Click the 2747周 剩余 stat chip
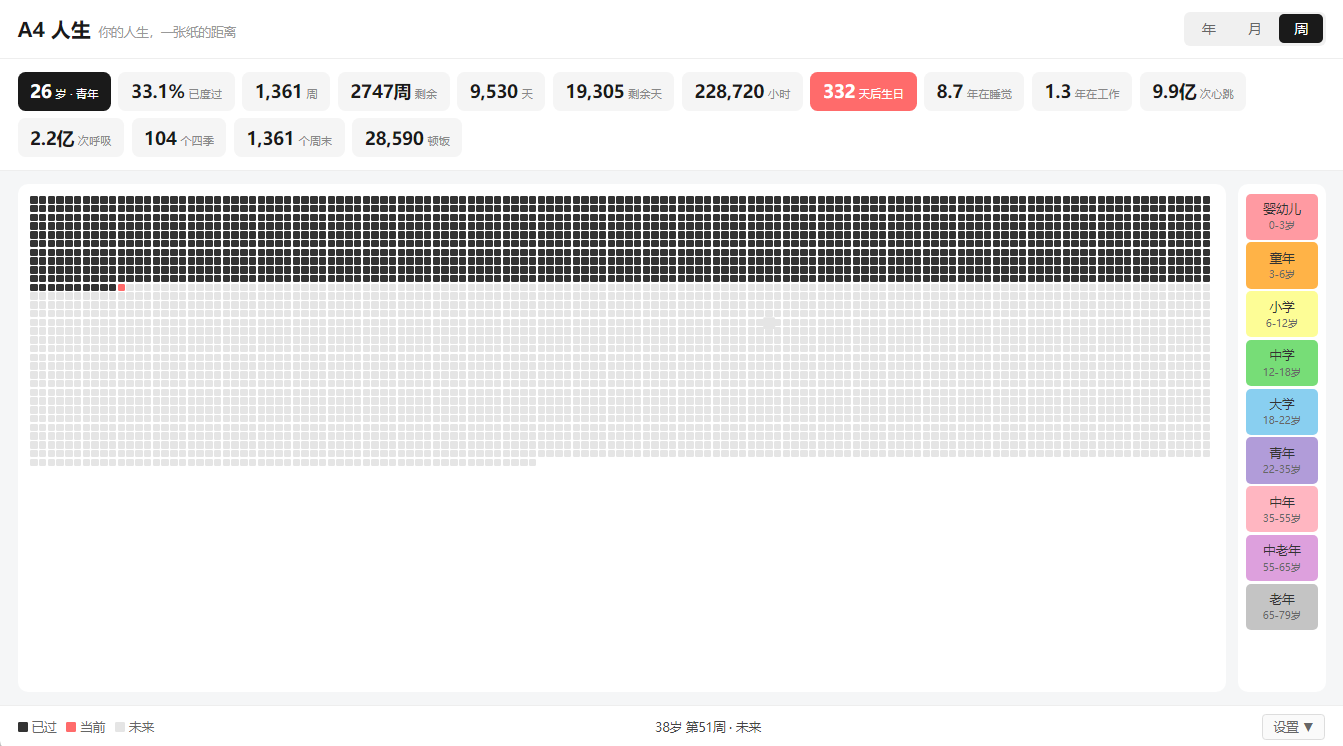 click(394, 92)
